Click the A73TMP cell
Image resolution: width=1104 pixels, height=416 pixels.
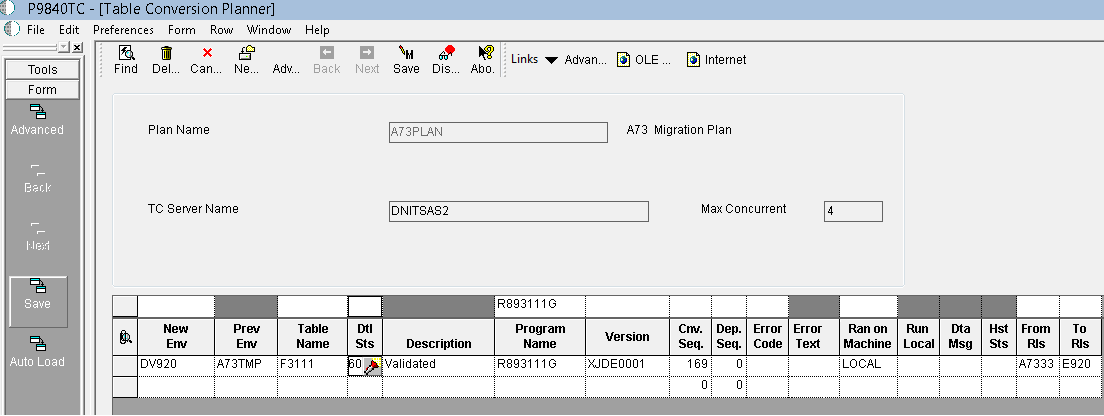click(x=246, y=365)
